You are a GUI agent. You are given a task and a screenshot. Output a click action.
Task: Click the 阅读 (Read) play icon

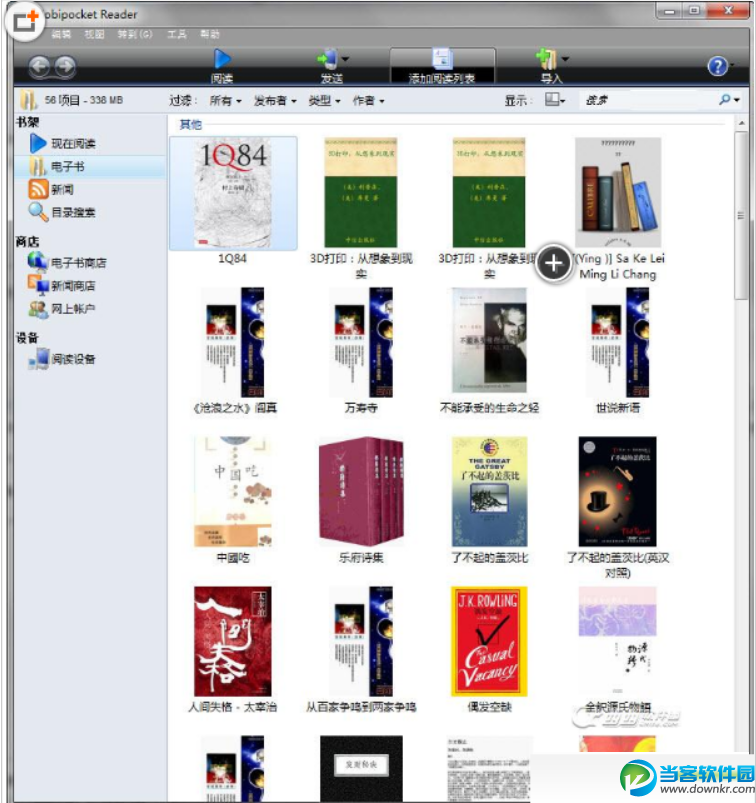click(222, 59)
